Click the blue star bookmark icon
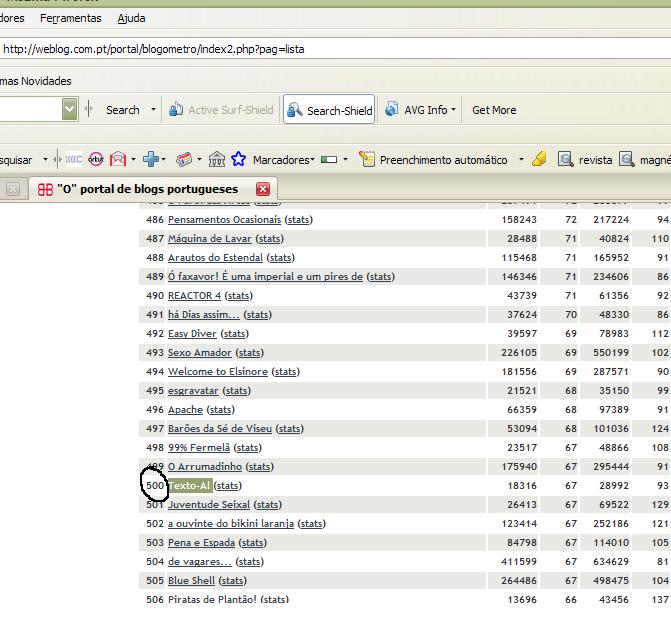671x636 pixels. pos(238,159)
